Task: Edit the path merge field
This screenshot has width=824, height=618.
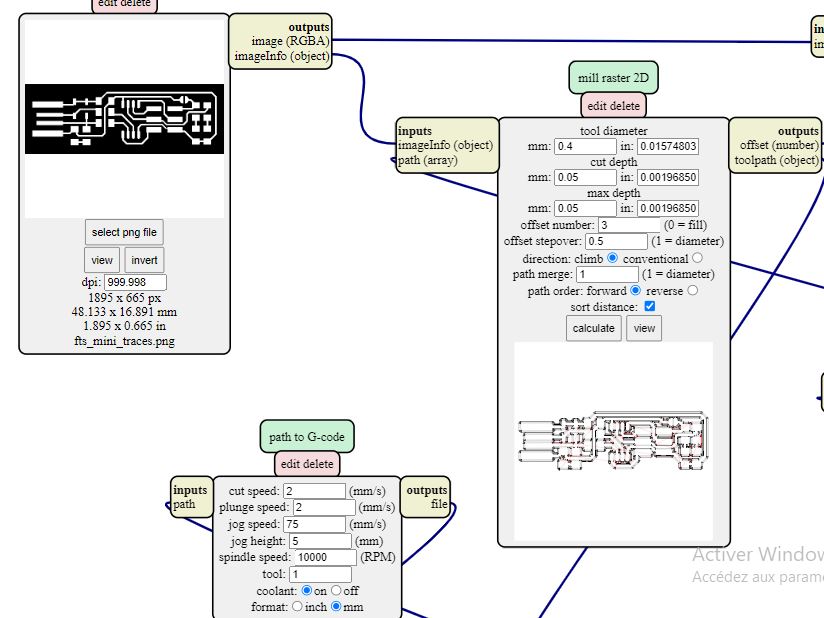Action: click(607, 274)
